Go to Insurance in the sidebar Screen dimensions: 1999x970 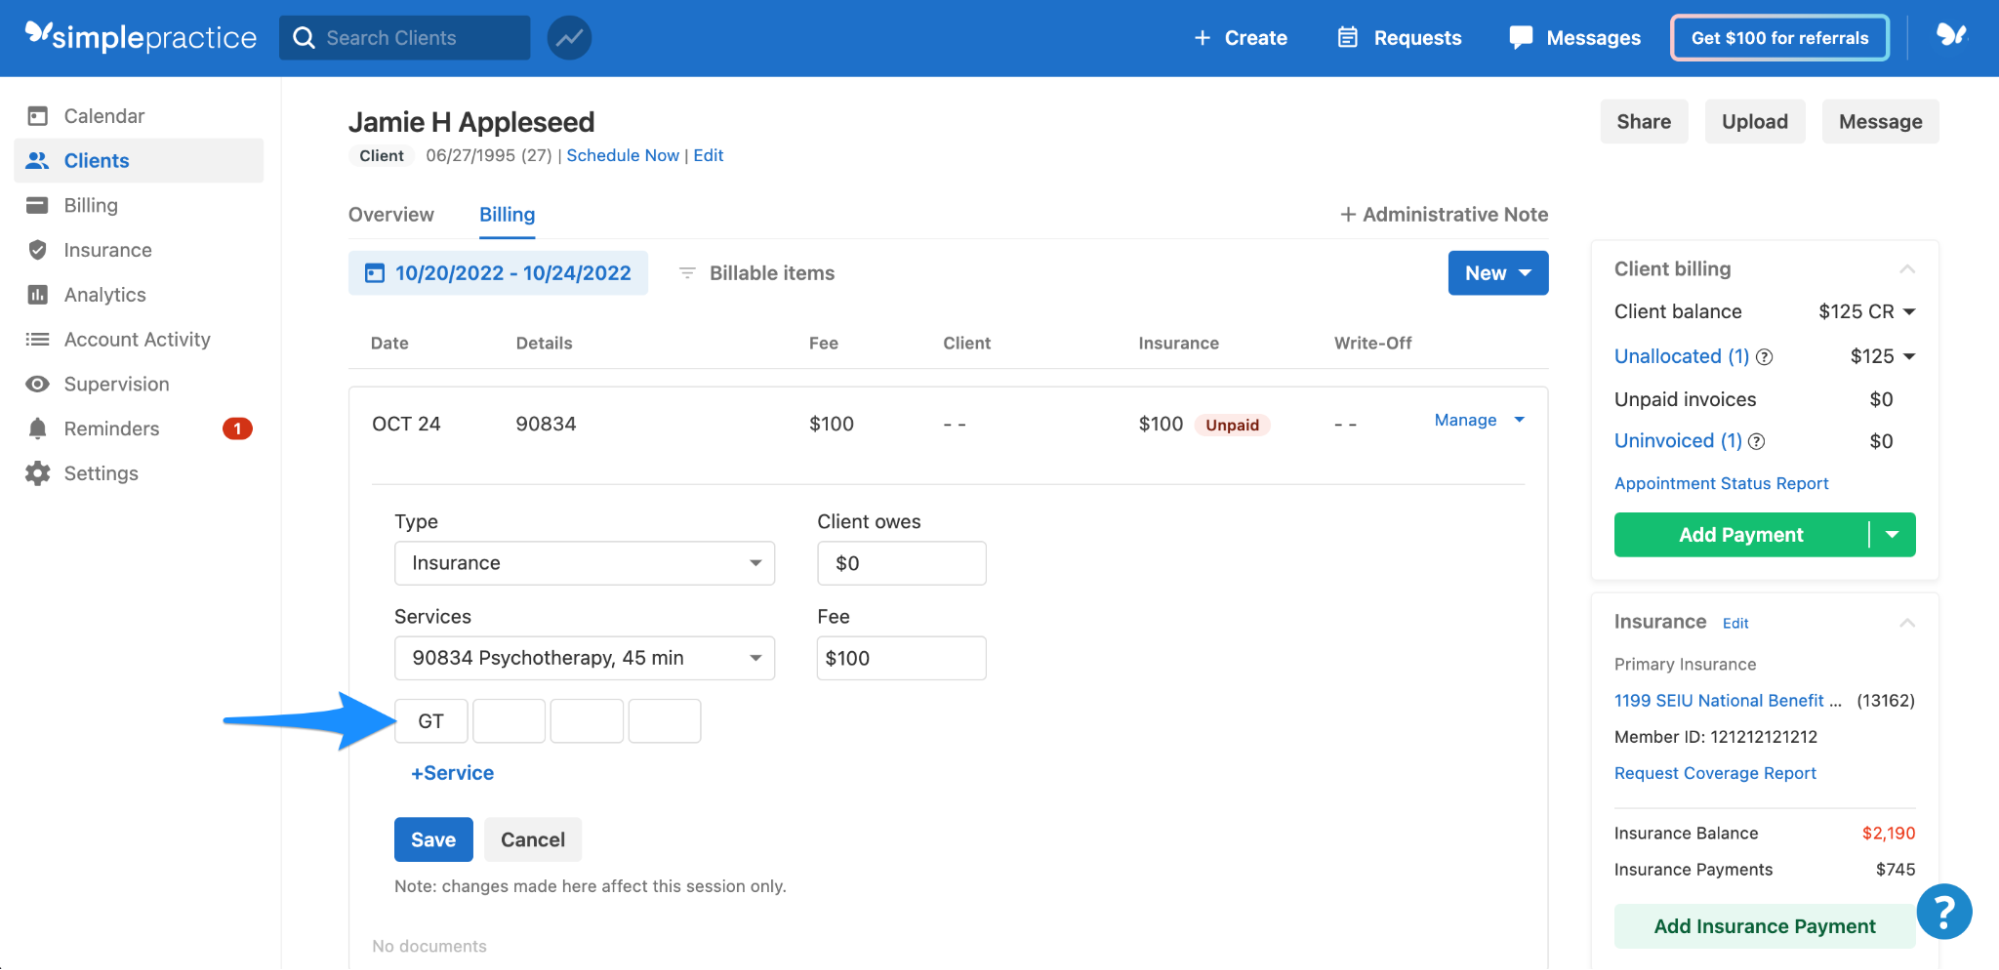coord(107,250)
